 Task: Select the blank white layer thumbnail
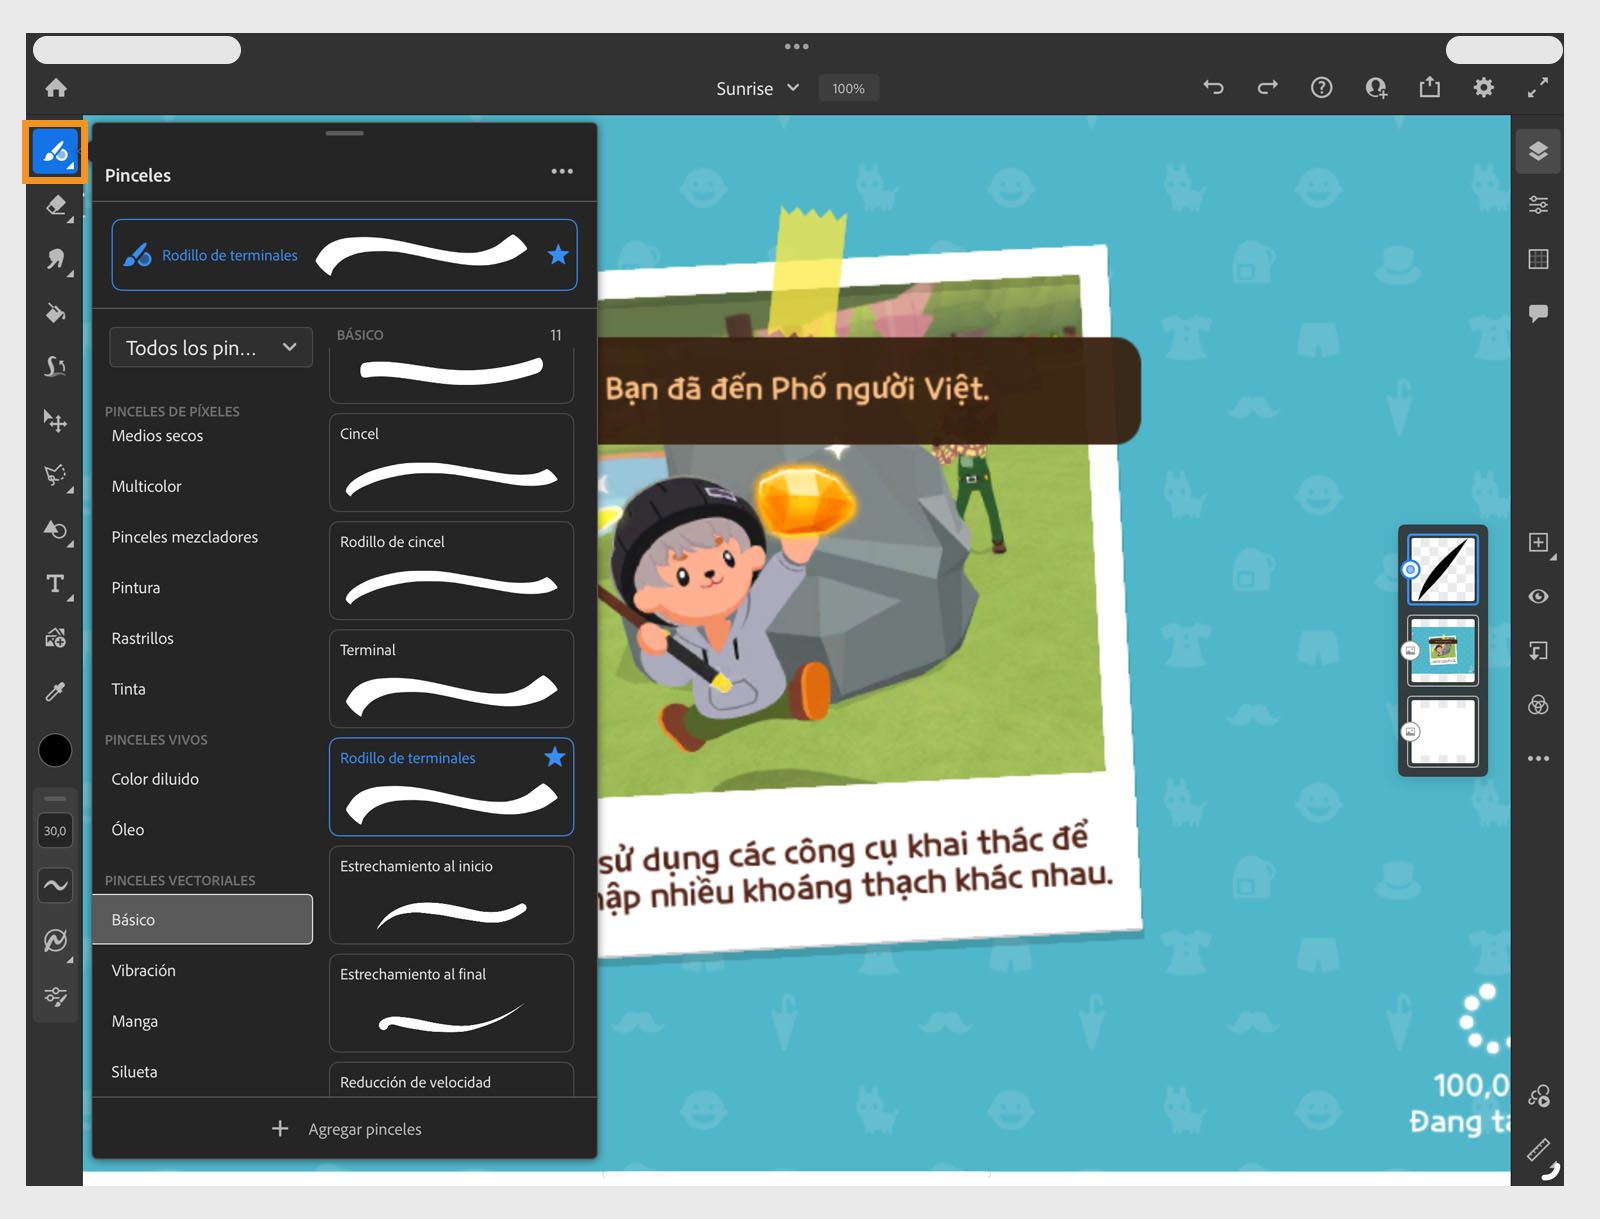(1442, 731)
